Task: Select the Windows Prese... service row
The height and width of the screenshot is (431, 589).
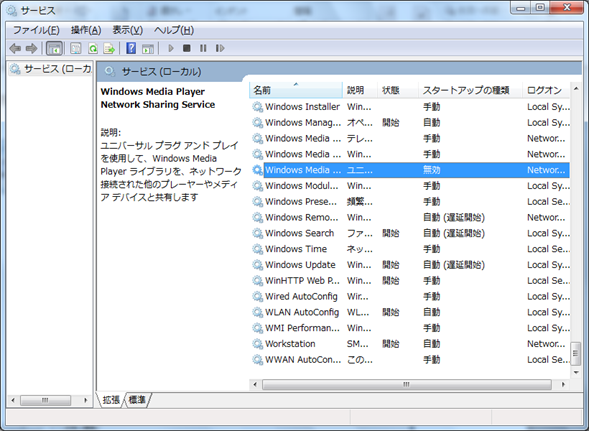Action: [410, 201]
